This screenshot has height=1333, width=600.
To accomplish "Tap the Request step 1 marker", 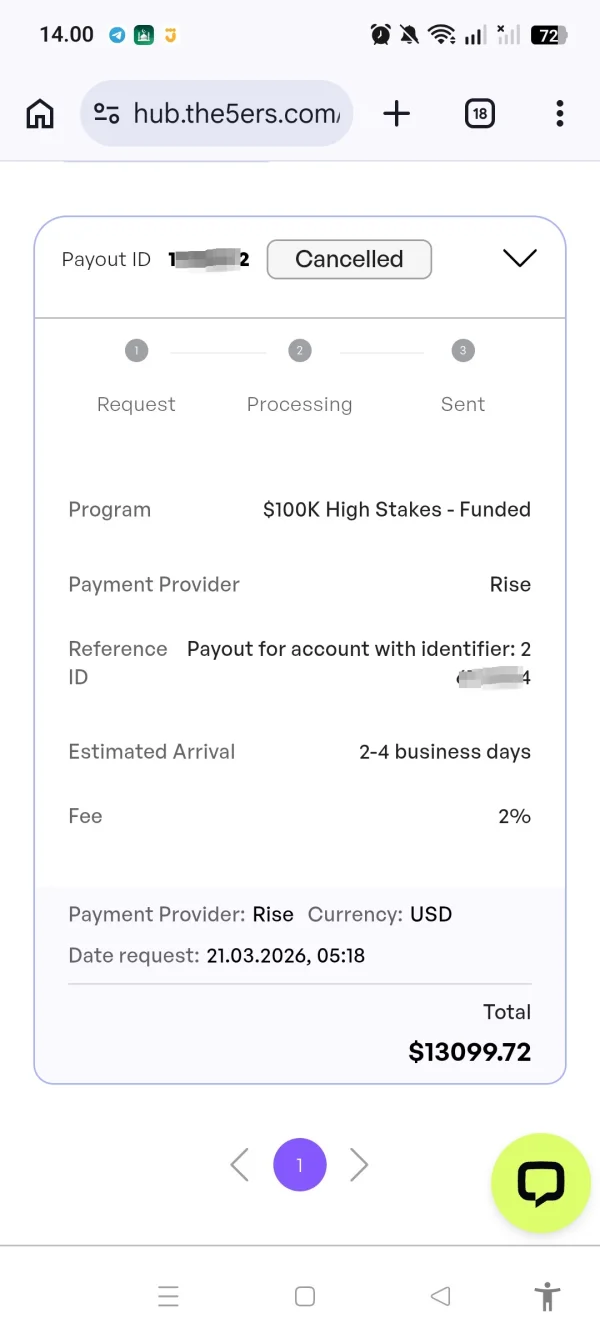I will [136, 351].
